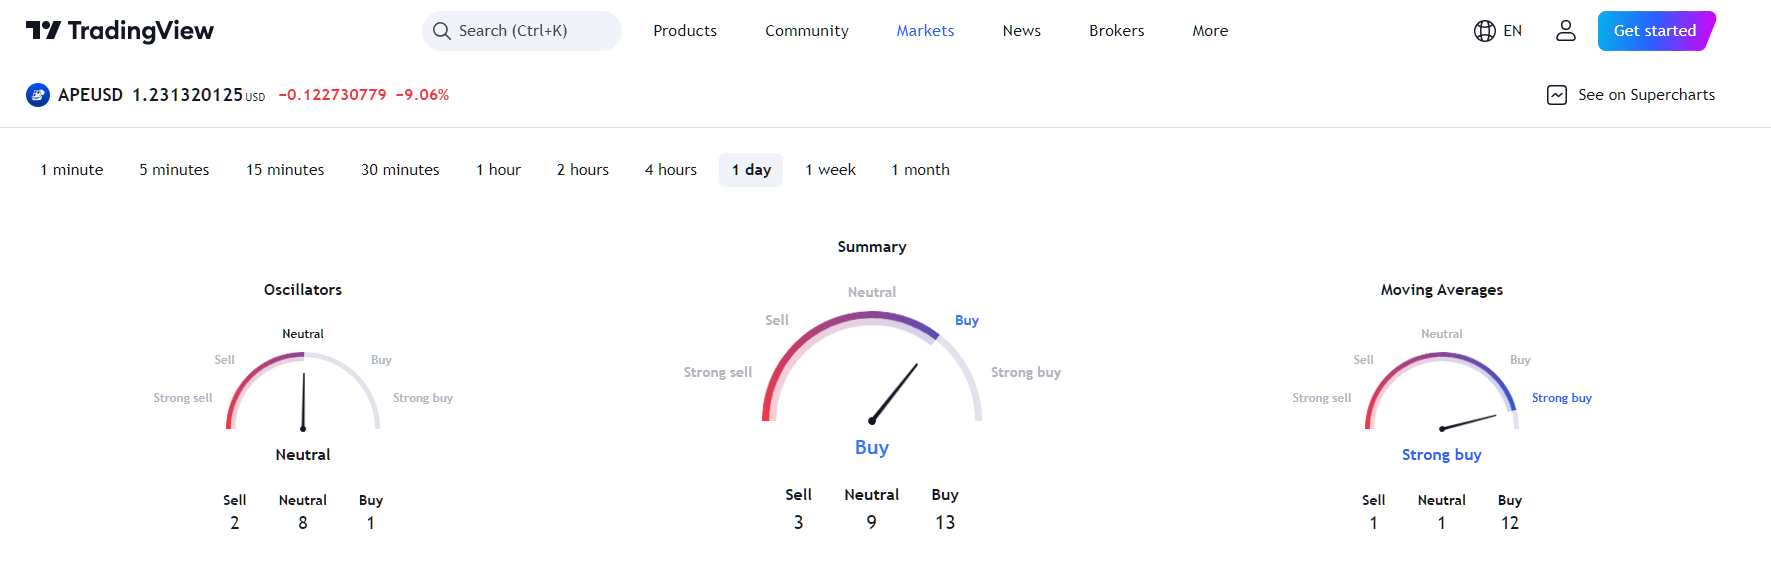Click the Neutral result under Oscillators gauge
This screenshot has width=1771, height=573.
pyautogui.click(x=303, y=455)
